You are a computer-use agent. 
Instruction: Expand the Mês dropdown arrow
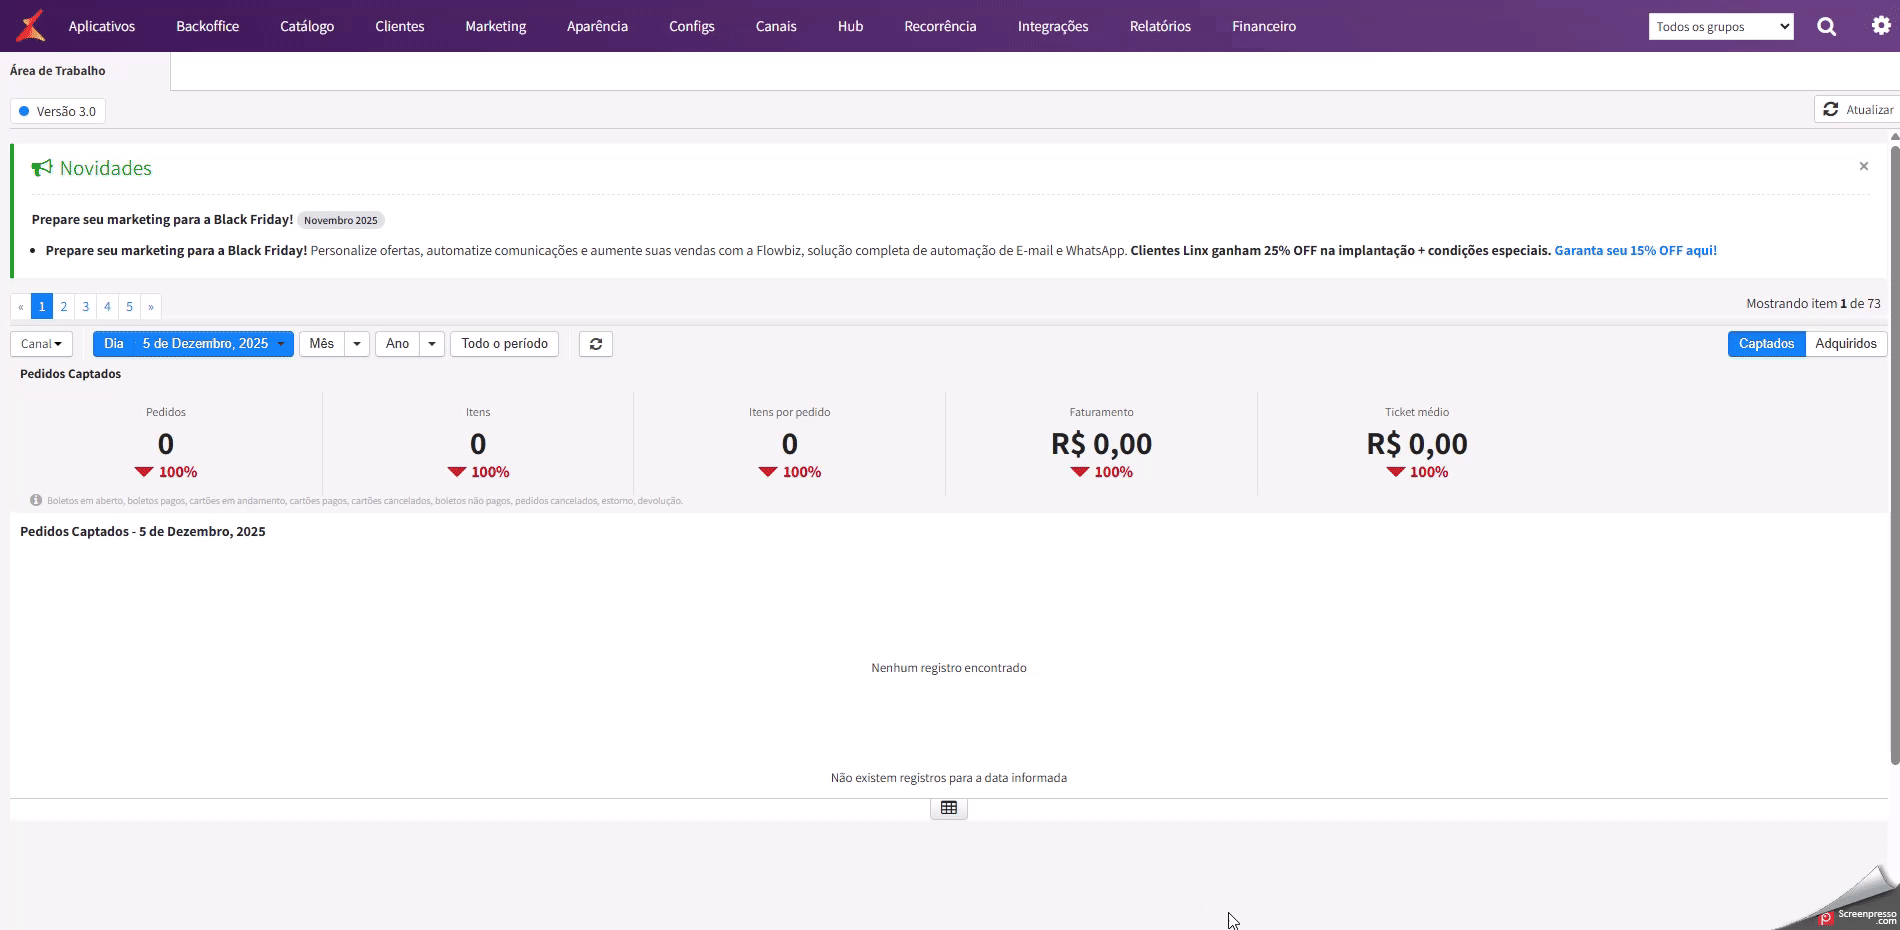pyautogui.click(x=357, y=344)
